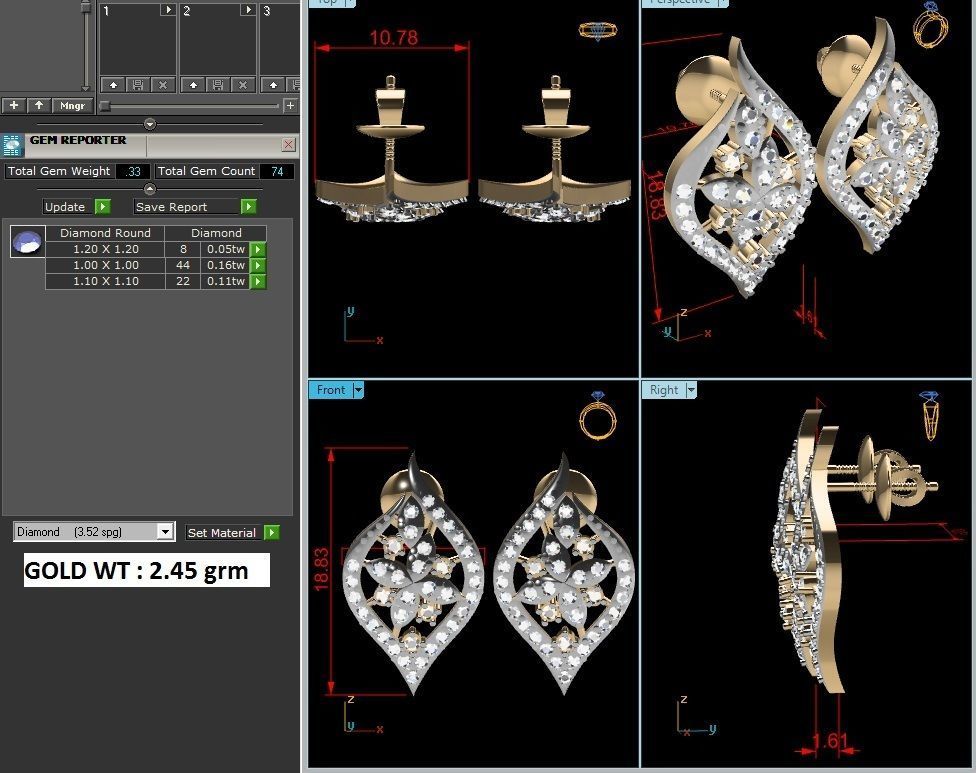Click the X delete icon under slot 1
The height and width of the screenshot is (773, 976).
163,85
